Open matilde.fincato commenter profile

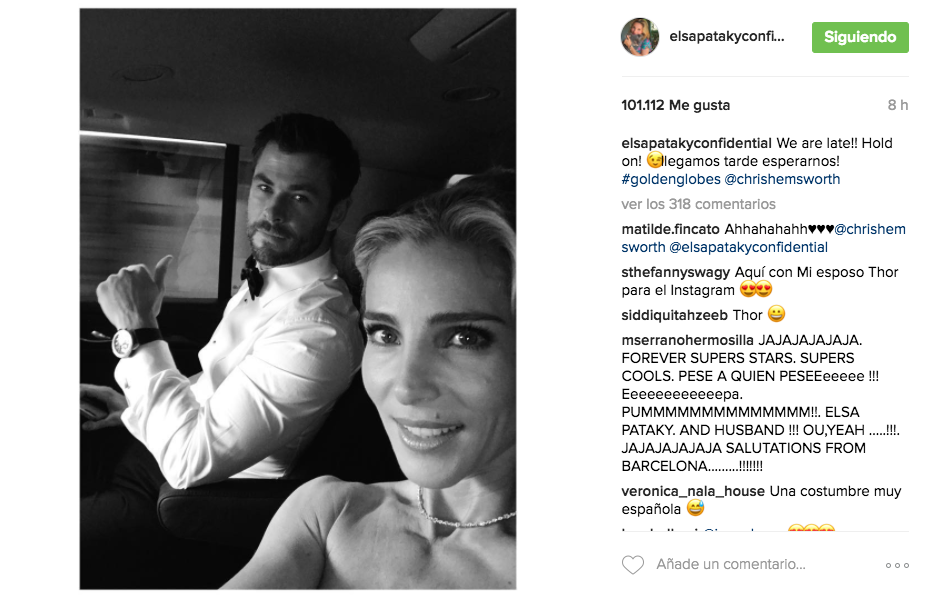pos(670,230)
